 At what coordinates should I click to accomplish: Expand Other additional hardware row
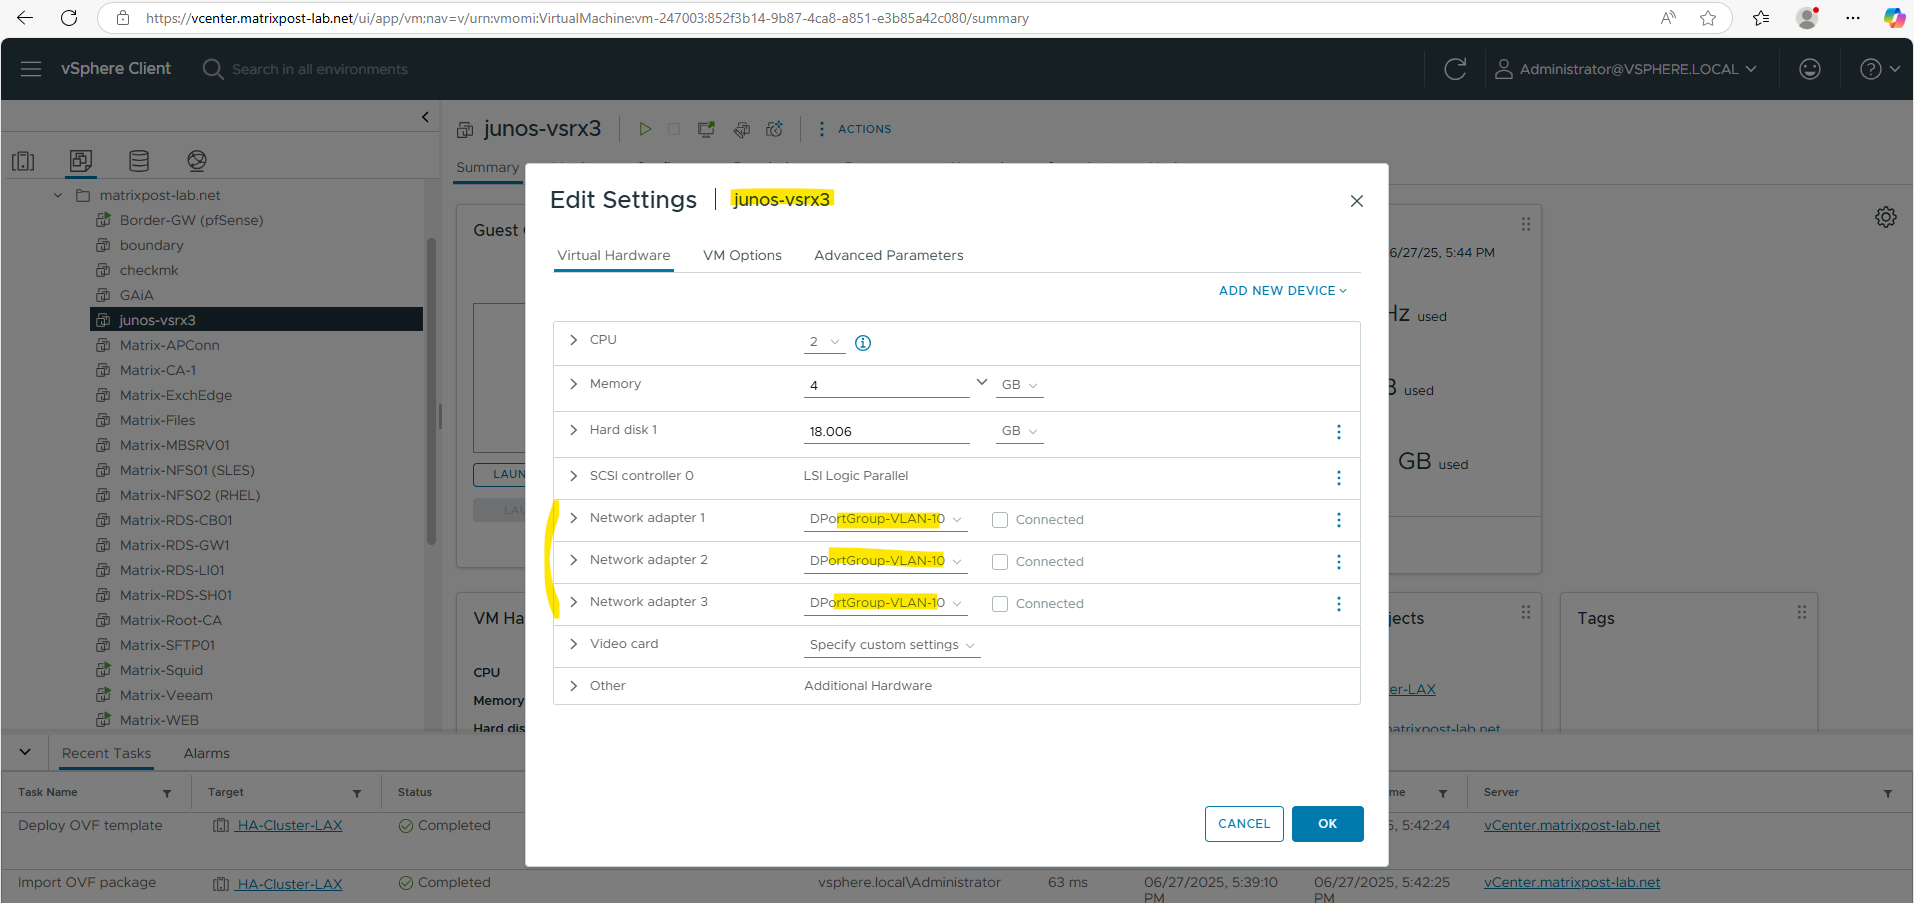click(573, 686)
